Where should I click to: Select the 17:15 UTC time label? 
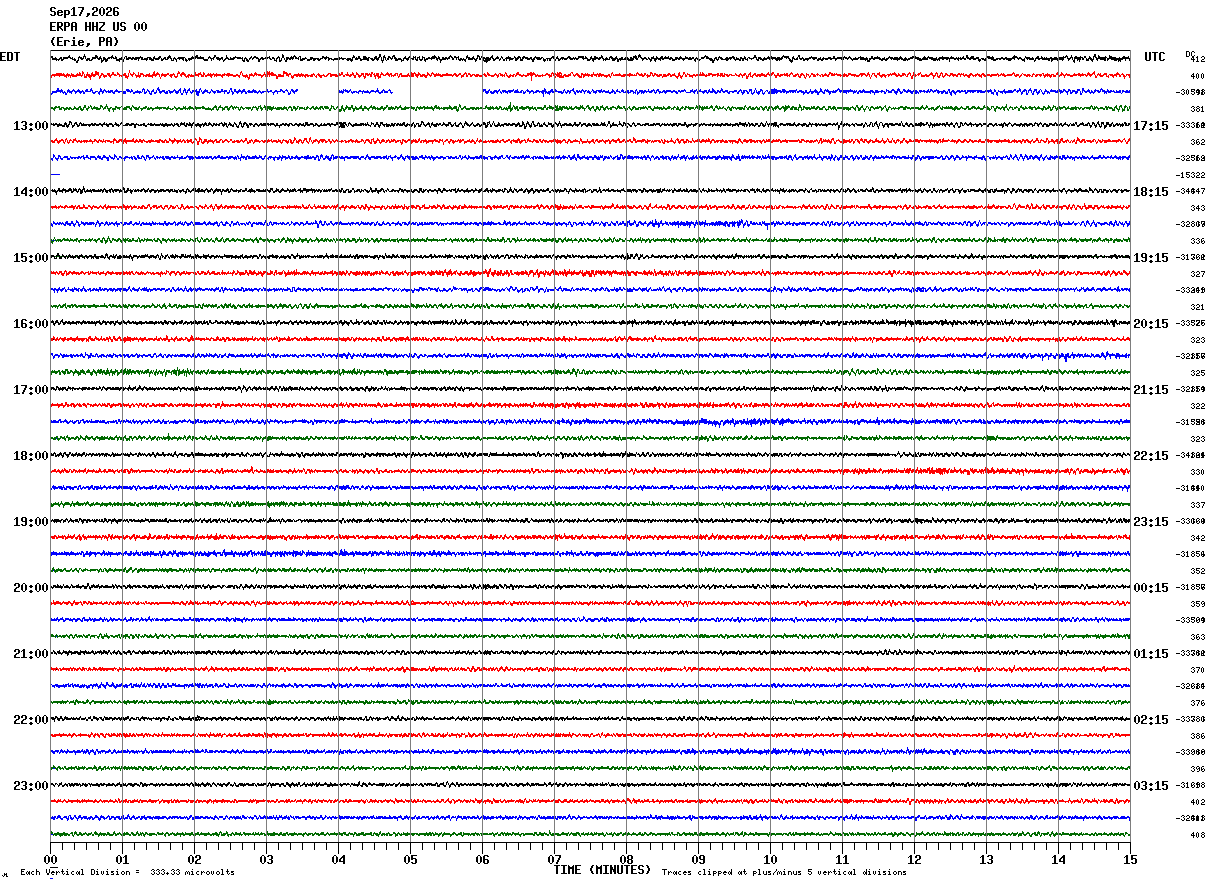[1150, 126]
